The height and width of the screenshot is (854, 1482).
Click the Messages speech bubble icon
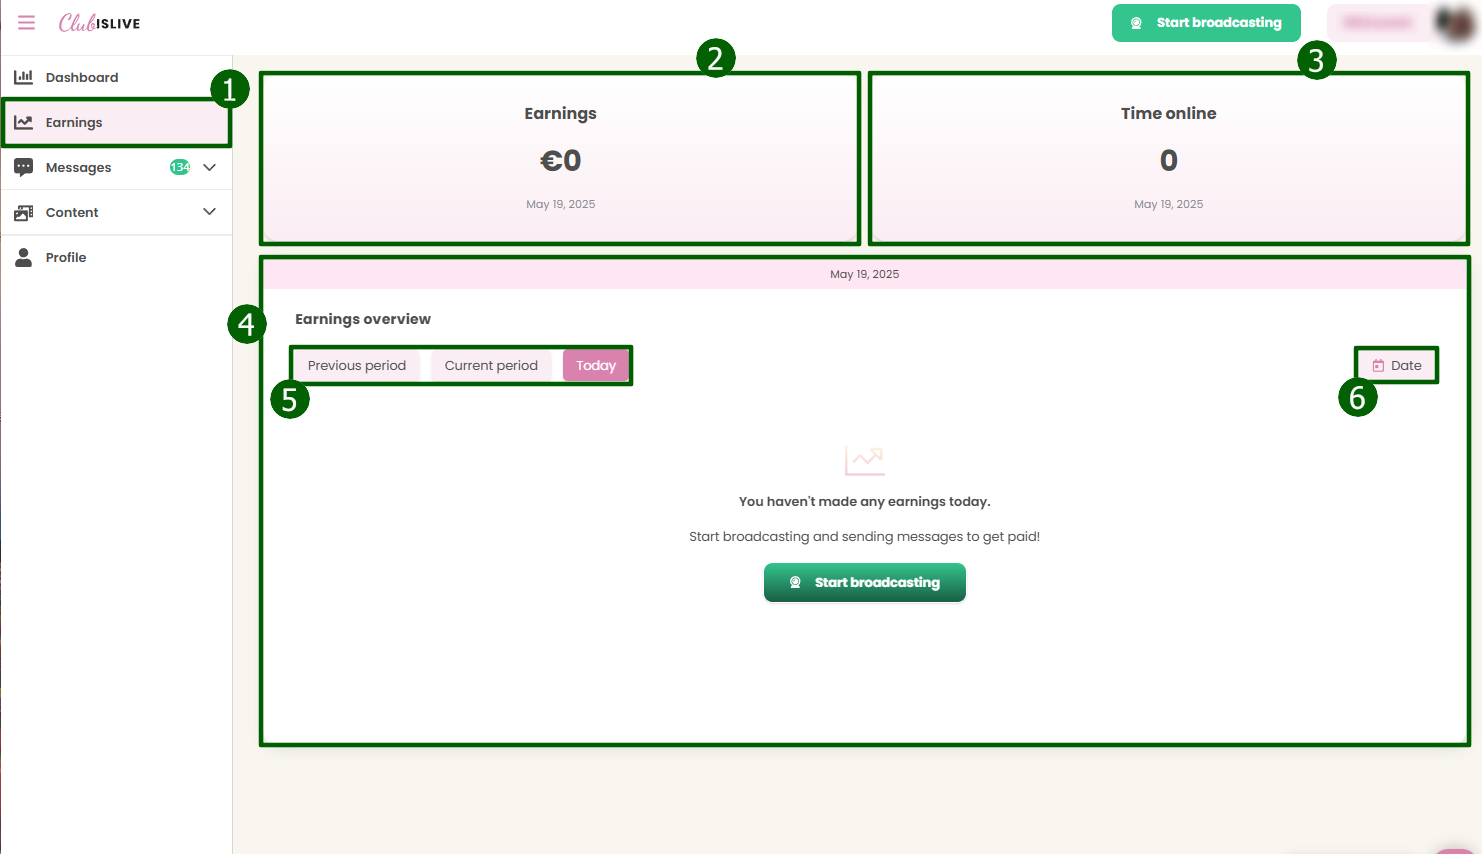pos(23,167)
